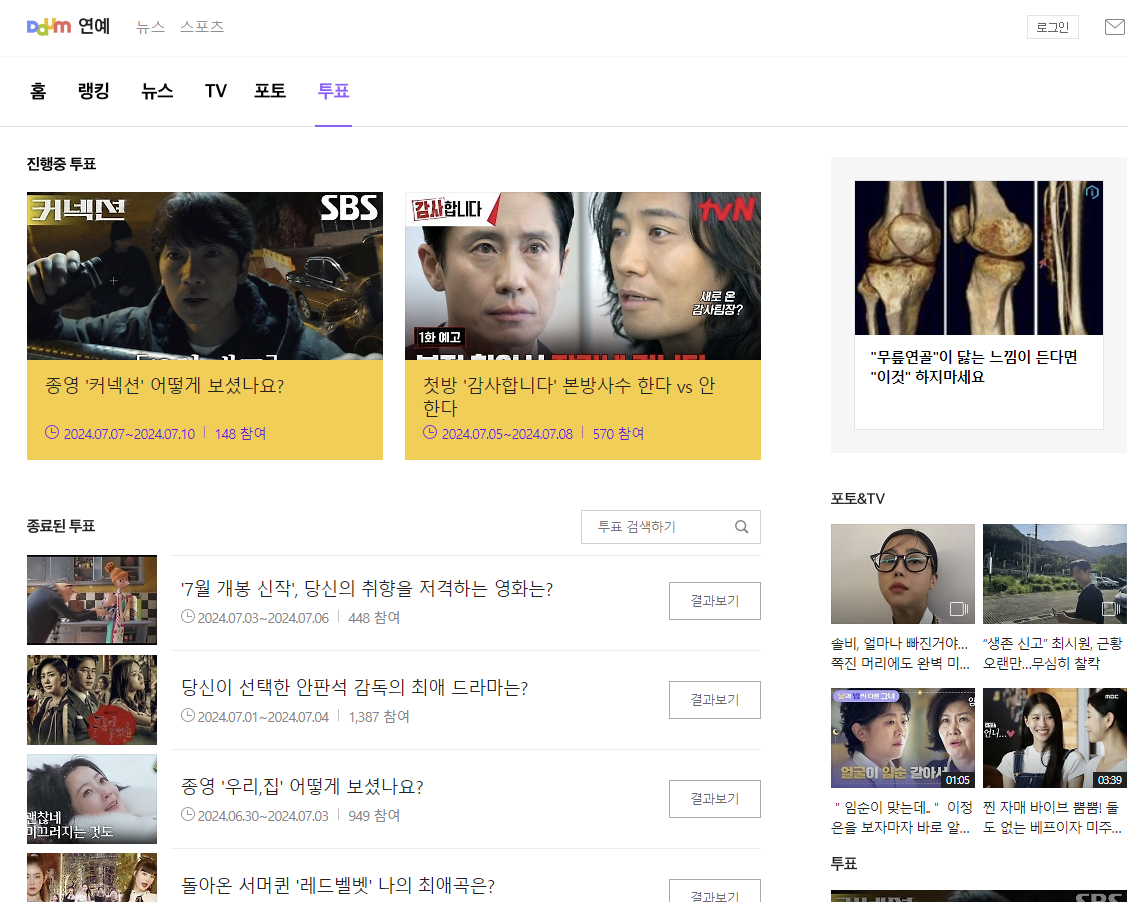Click date 2024.07.07~2024.07.10 on 커넥션 poll
The width and height of the screenshot is (1128, 902).
(x=129, y=434)
